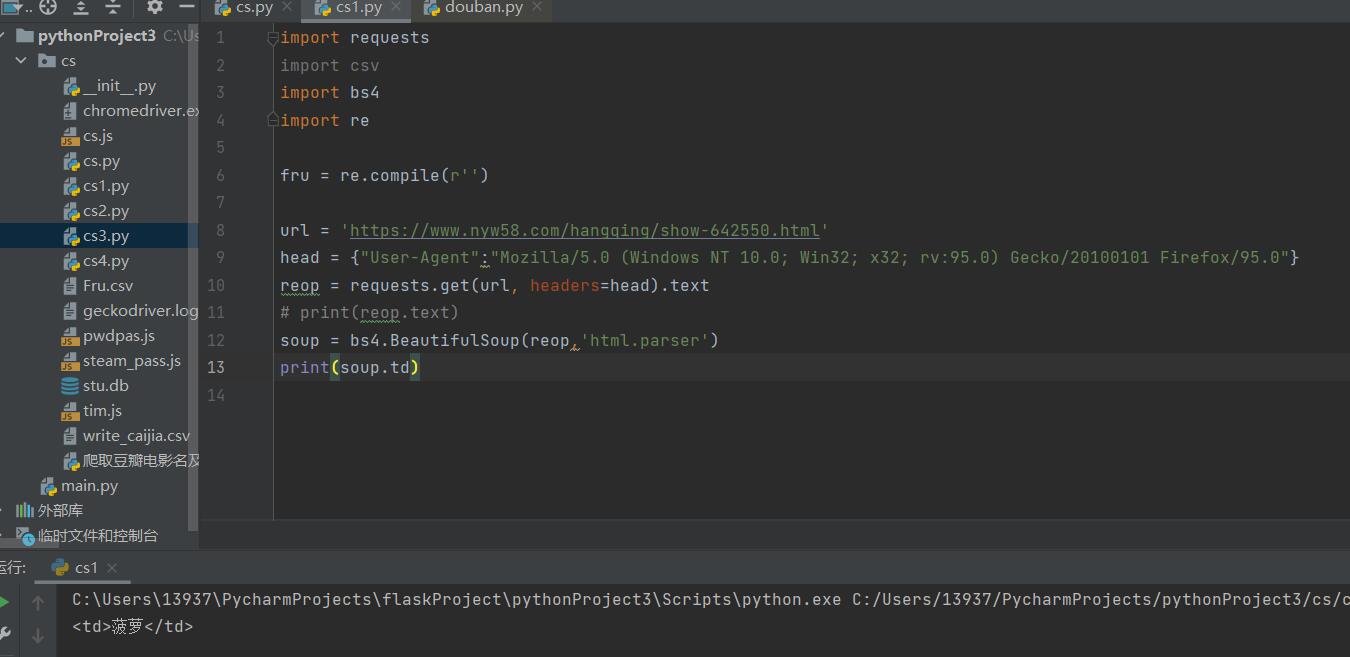Close the cs1 run tab

pyautogui.click(x=112, y=568)
